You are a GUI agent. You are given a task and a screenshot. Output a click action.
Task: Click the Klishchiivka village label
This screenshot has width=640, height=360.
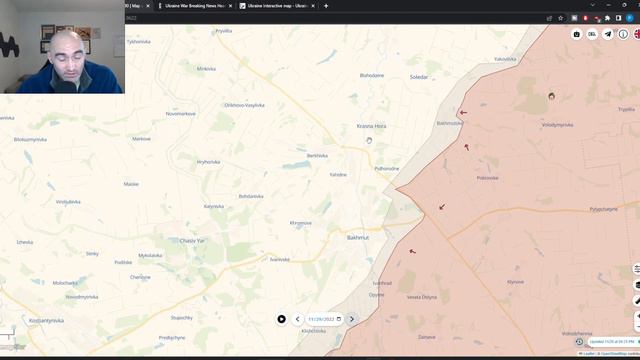point(313,331)
